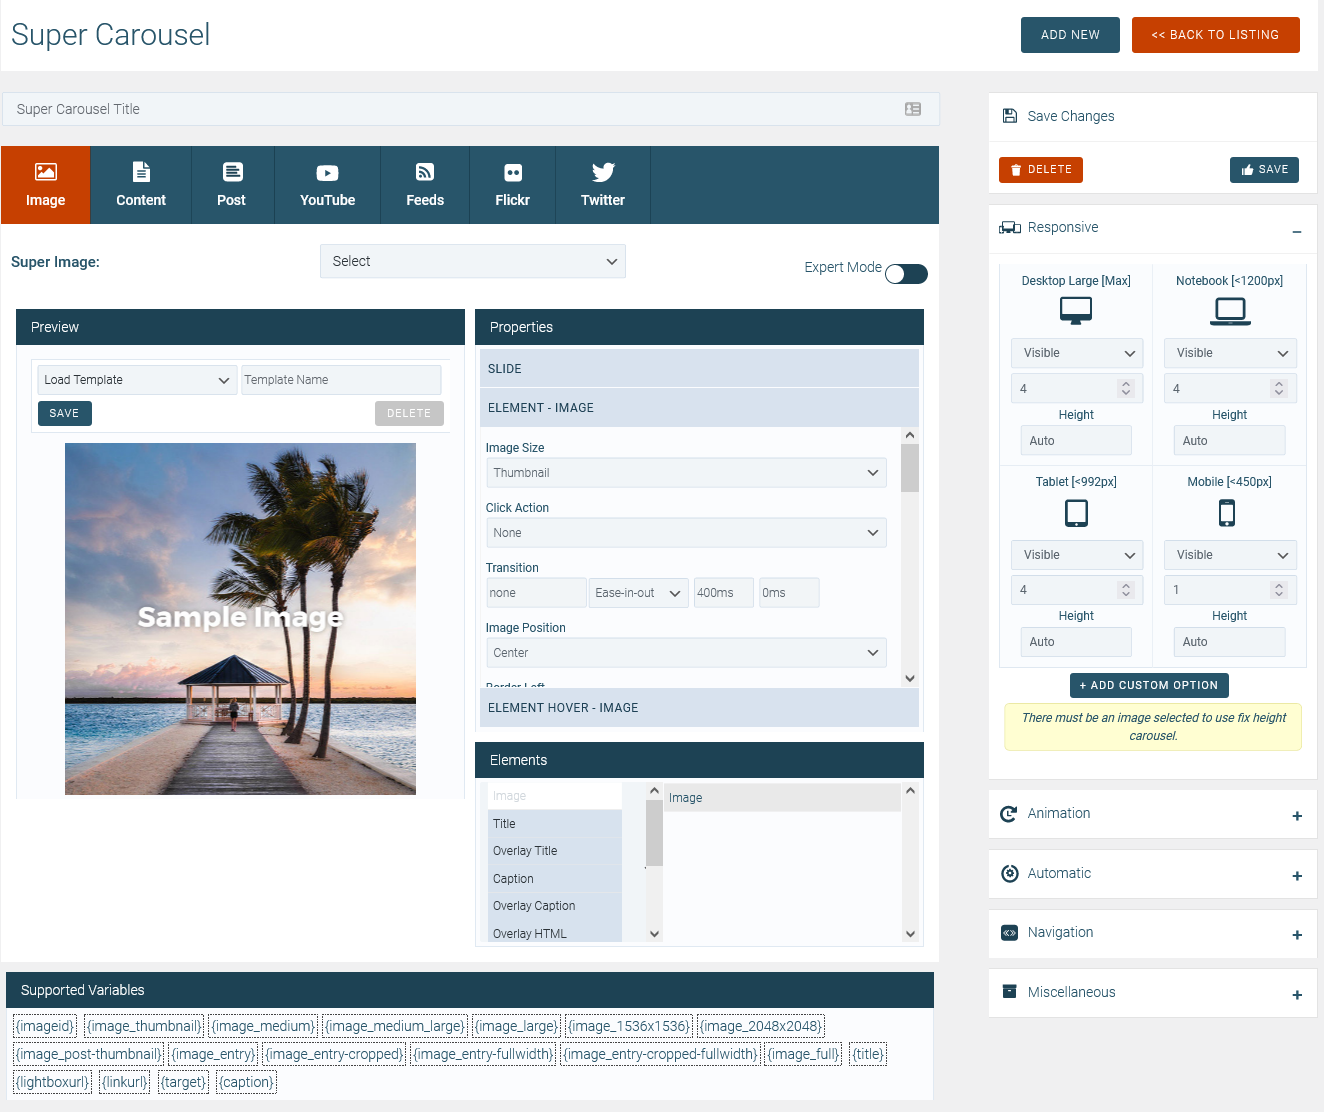Click the Responsive devices icon
The image size is (1324, 1112).
[x=1010, y=228]
